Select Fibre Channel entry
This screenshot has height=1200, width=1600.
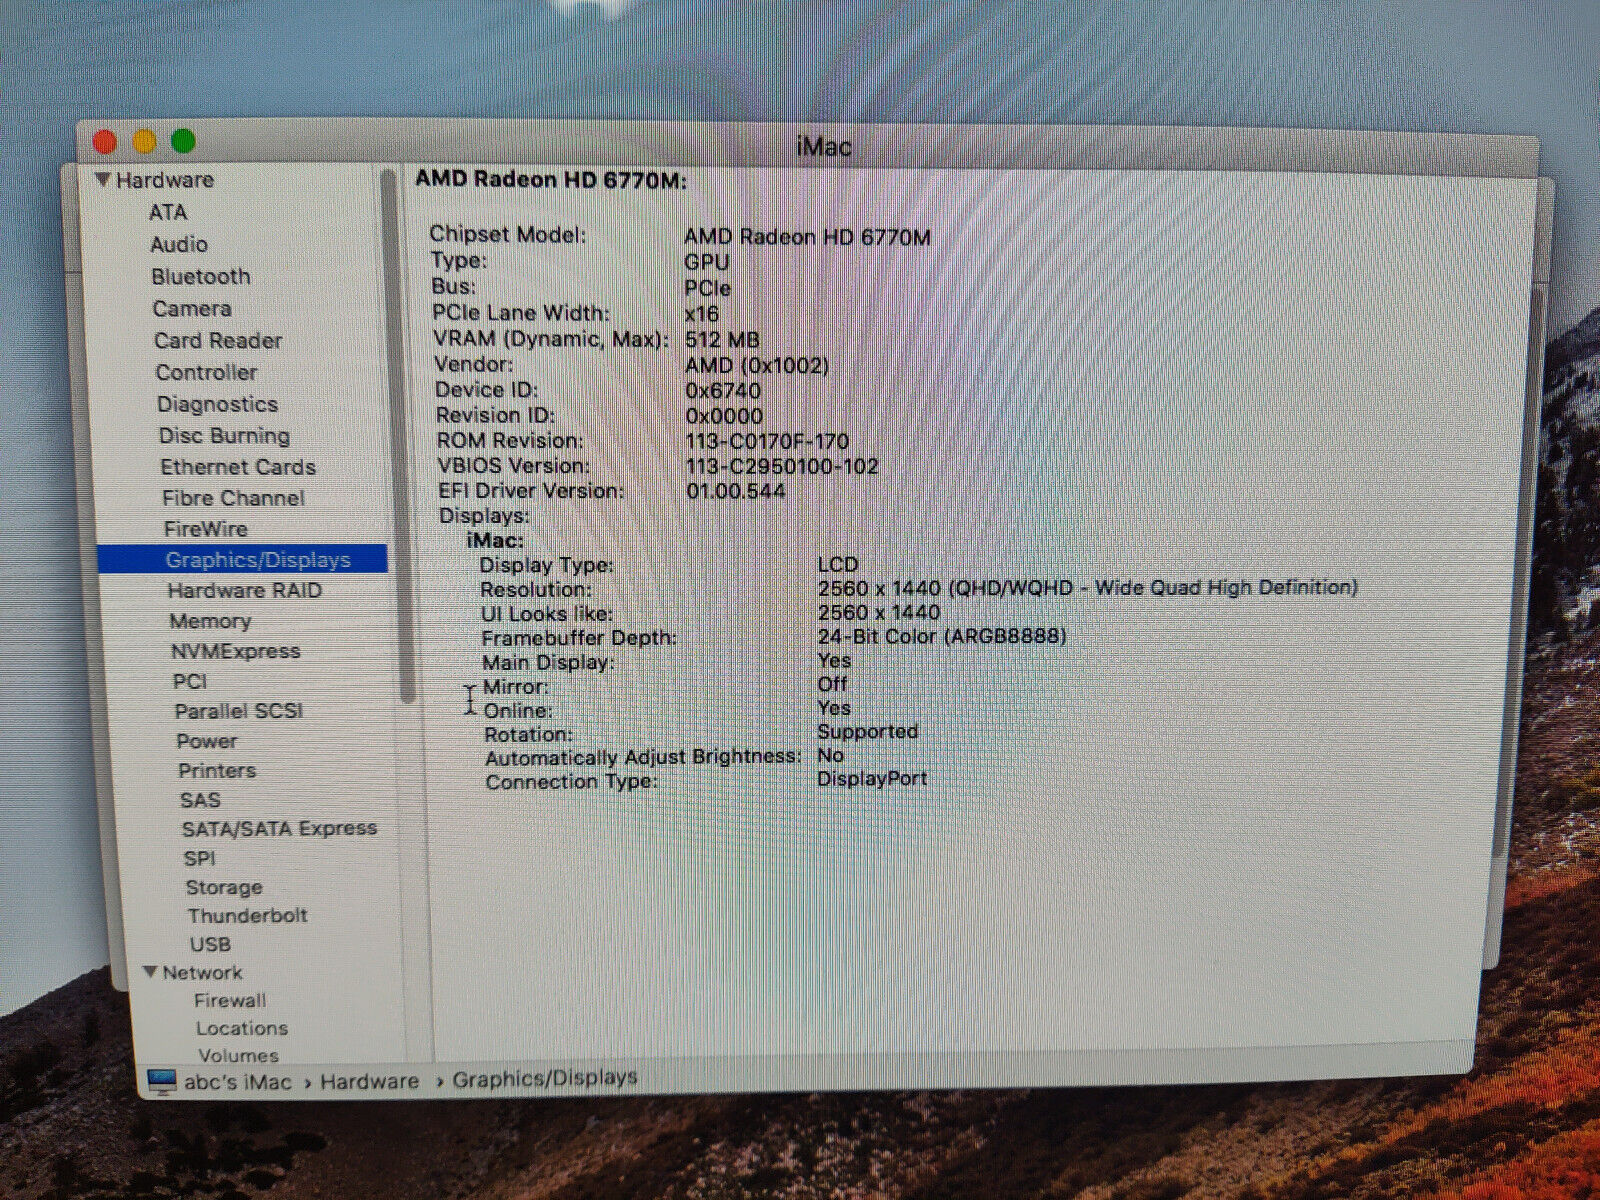point(233,498)
